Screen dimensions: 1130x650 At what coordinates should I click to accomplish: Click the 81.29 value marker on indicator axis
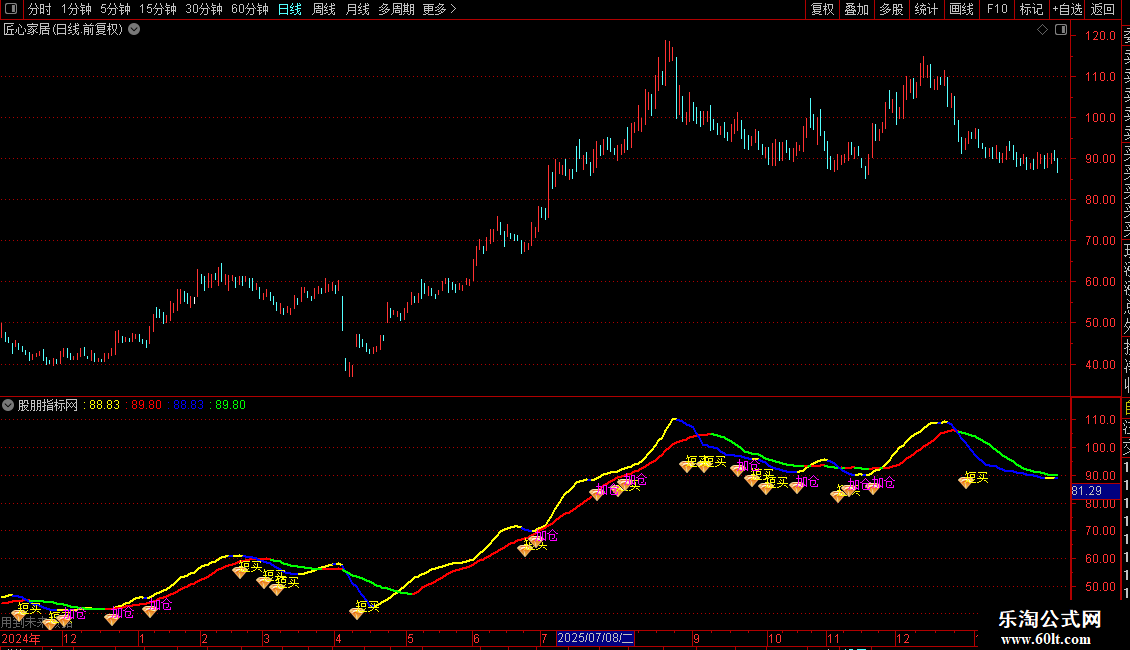[1087, 491]
